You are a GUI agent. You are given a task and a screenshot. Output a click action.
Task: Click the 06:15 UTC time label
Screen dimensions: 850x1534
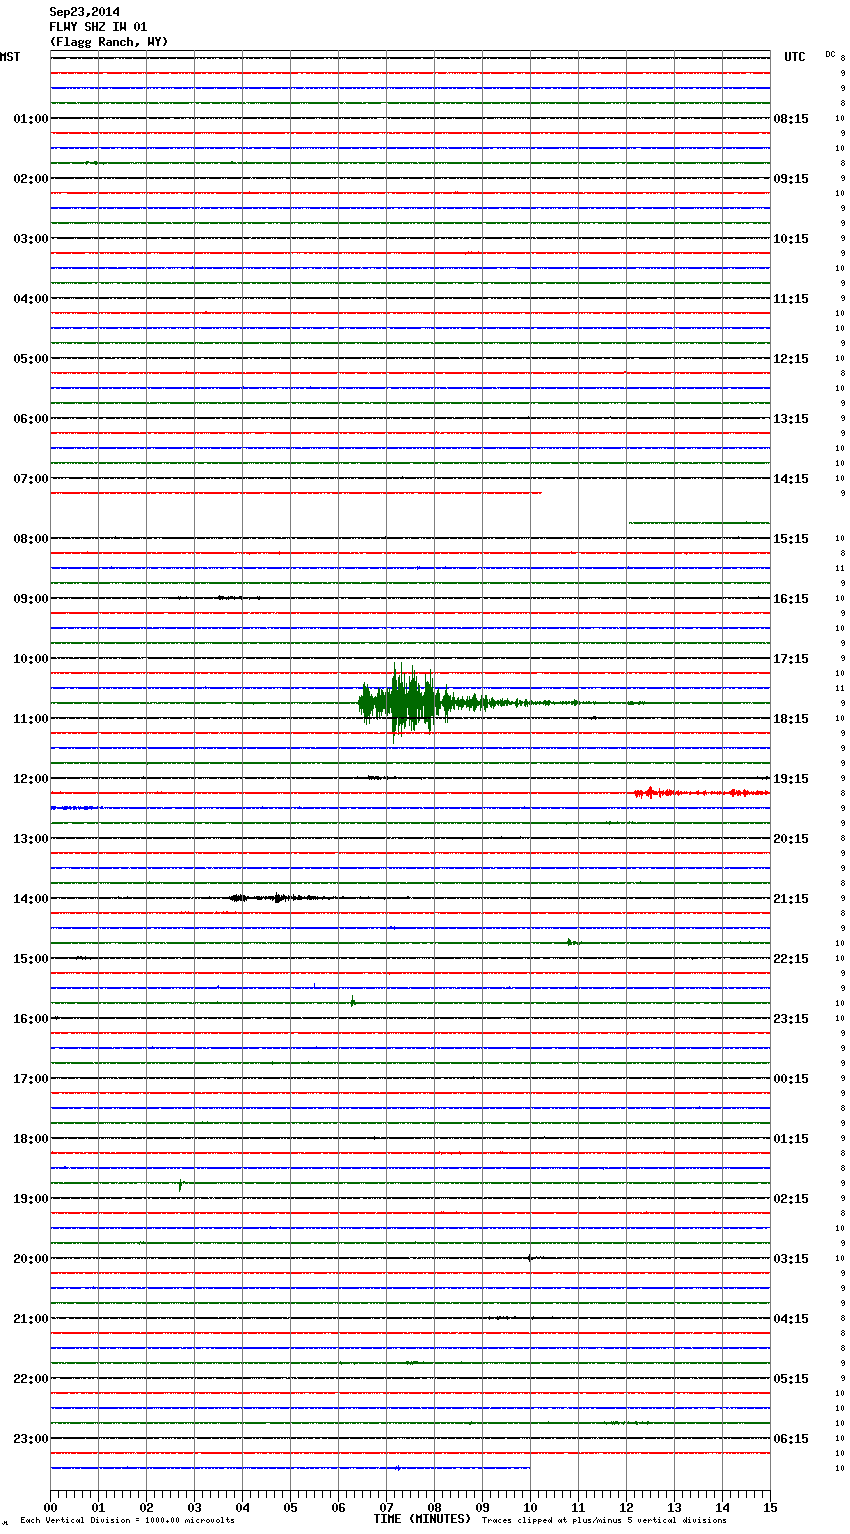pyautogui.click(x=791, y=1439)
